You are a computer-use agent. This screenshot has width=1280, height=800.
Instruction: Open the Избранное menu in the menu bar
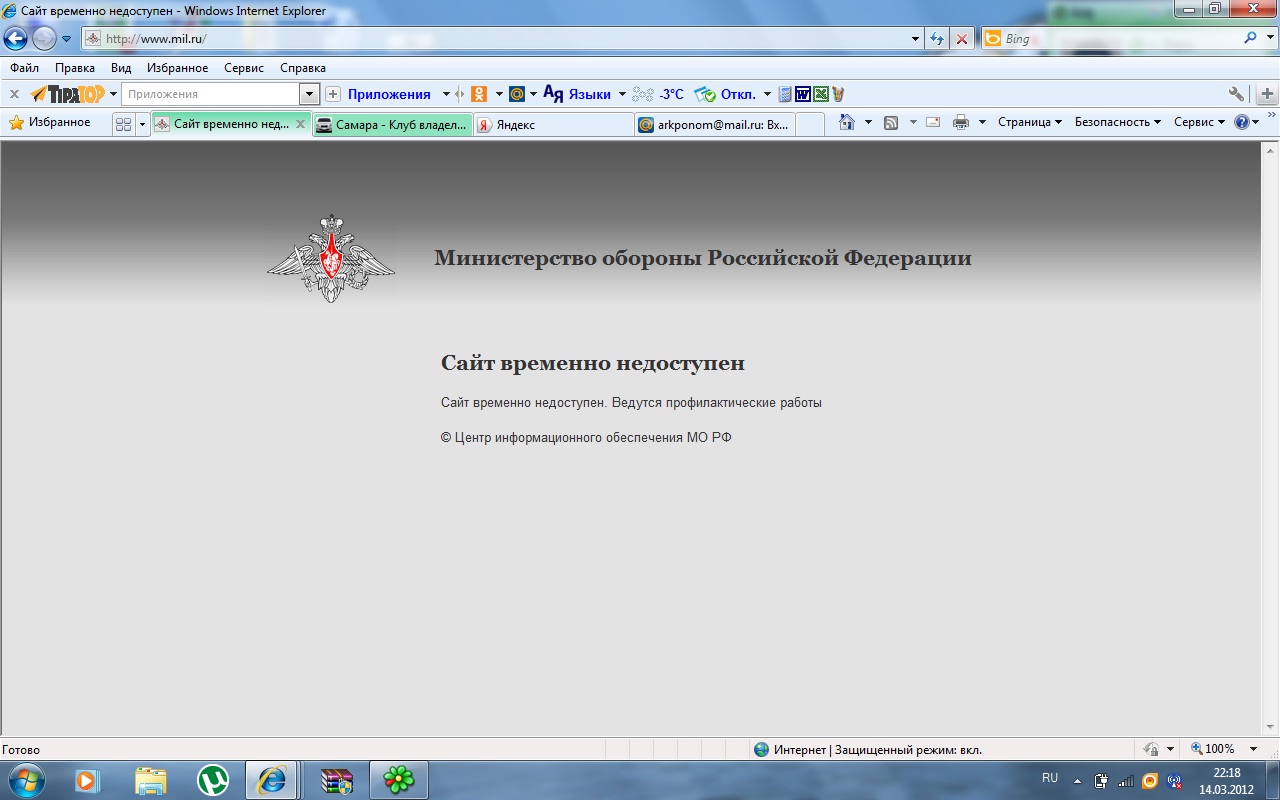pyautogui.click(x=177, y=68)
